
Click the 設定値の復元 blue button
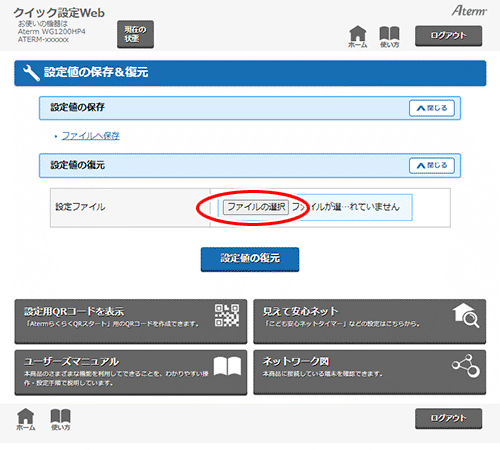click(250, 259)
